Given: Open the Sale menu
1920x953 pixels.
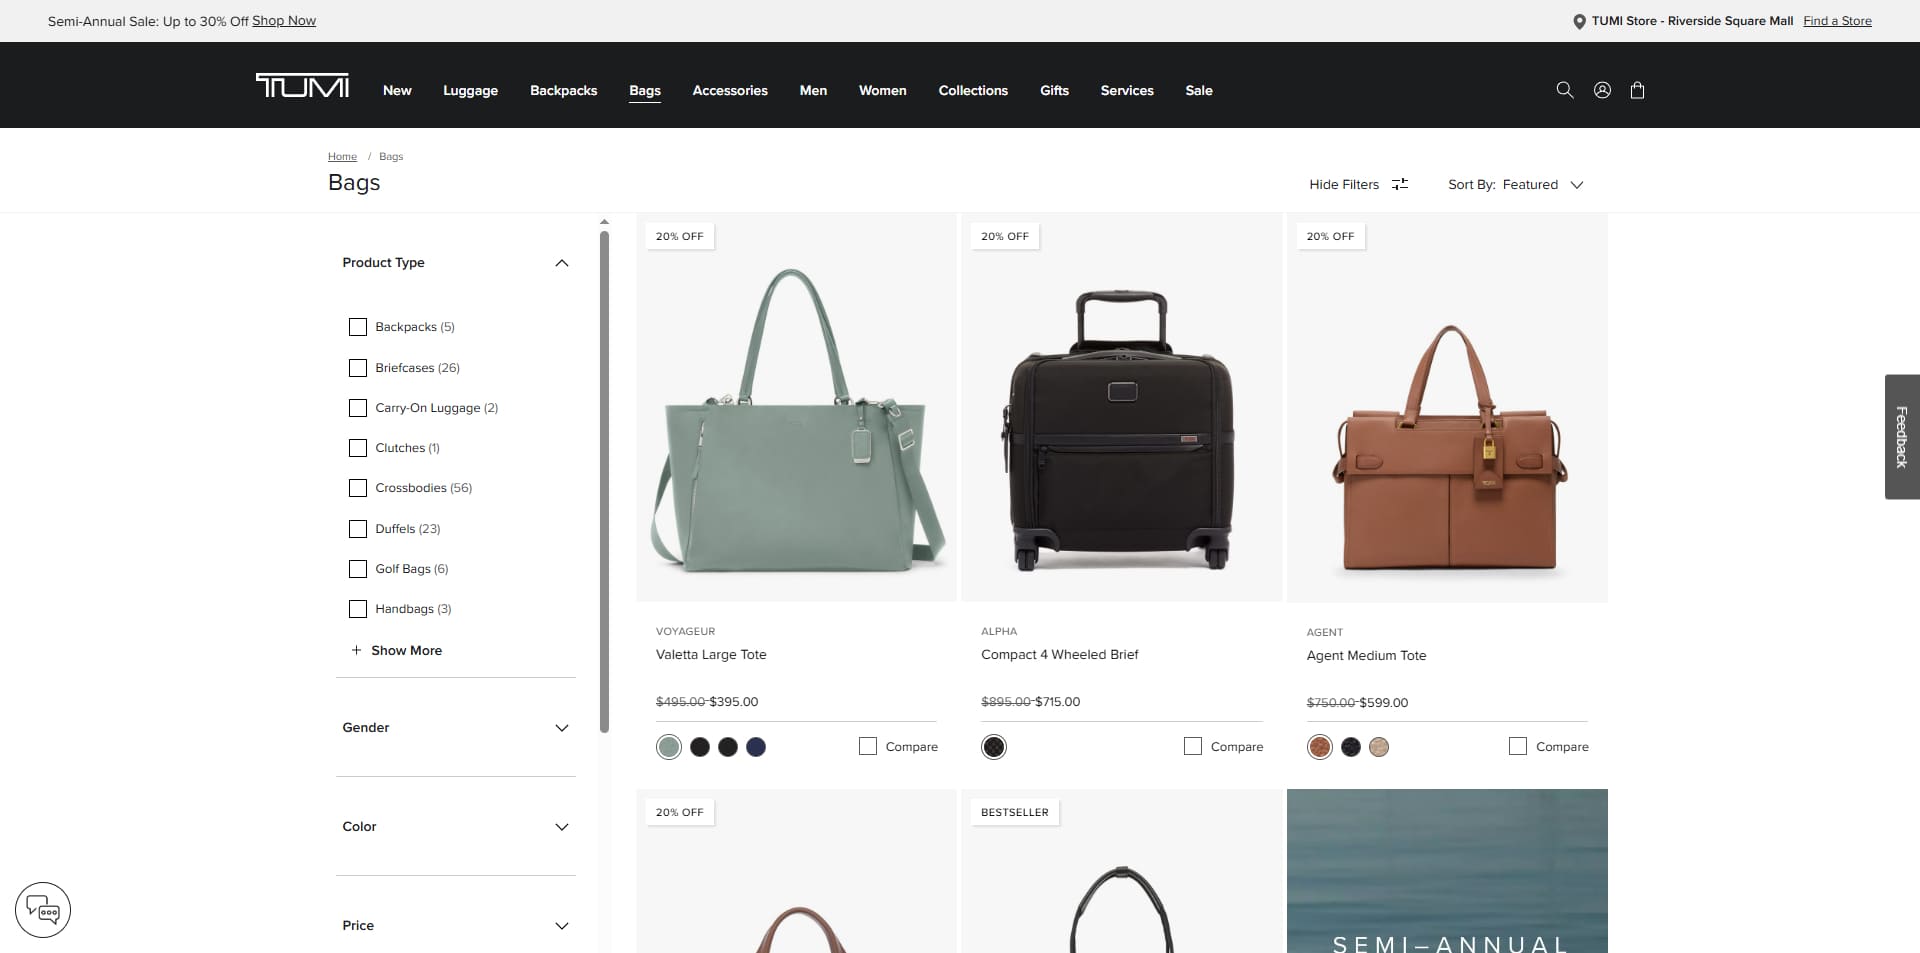Looking at the screenshot, I should click(1199, 90).
